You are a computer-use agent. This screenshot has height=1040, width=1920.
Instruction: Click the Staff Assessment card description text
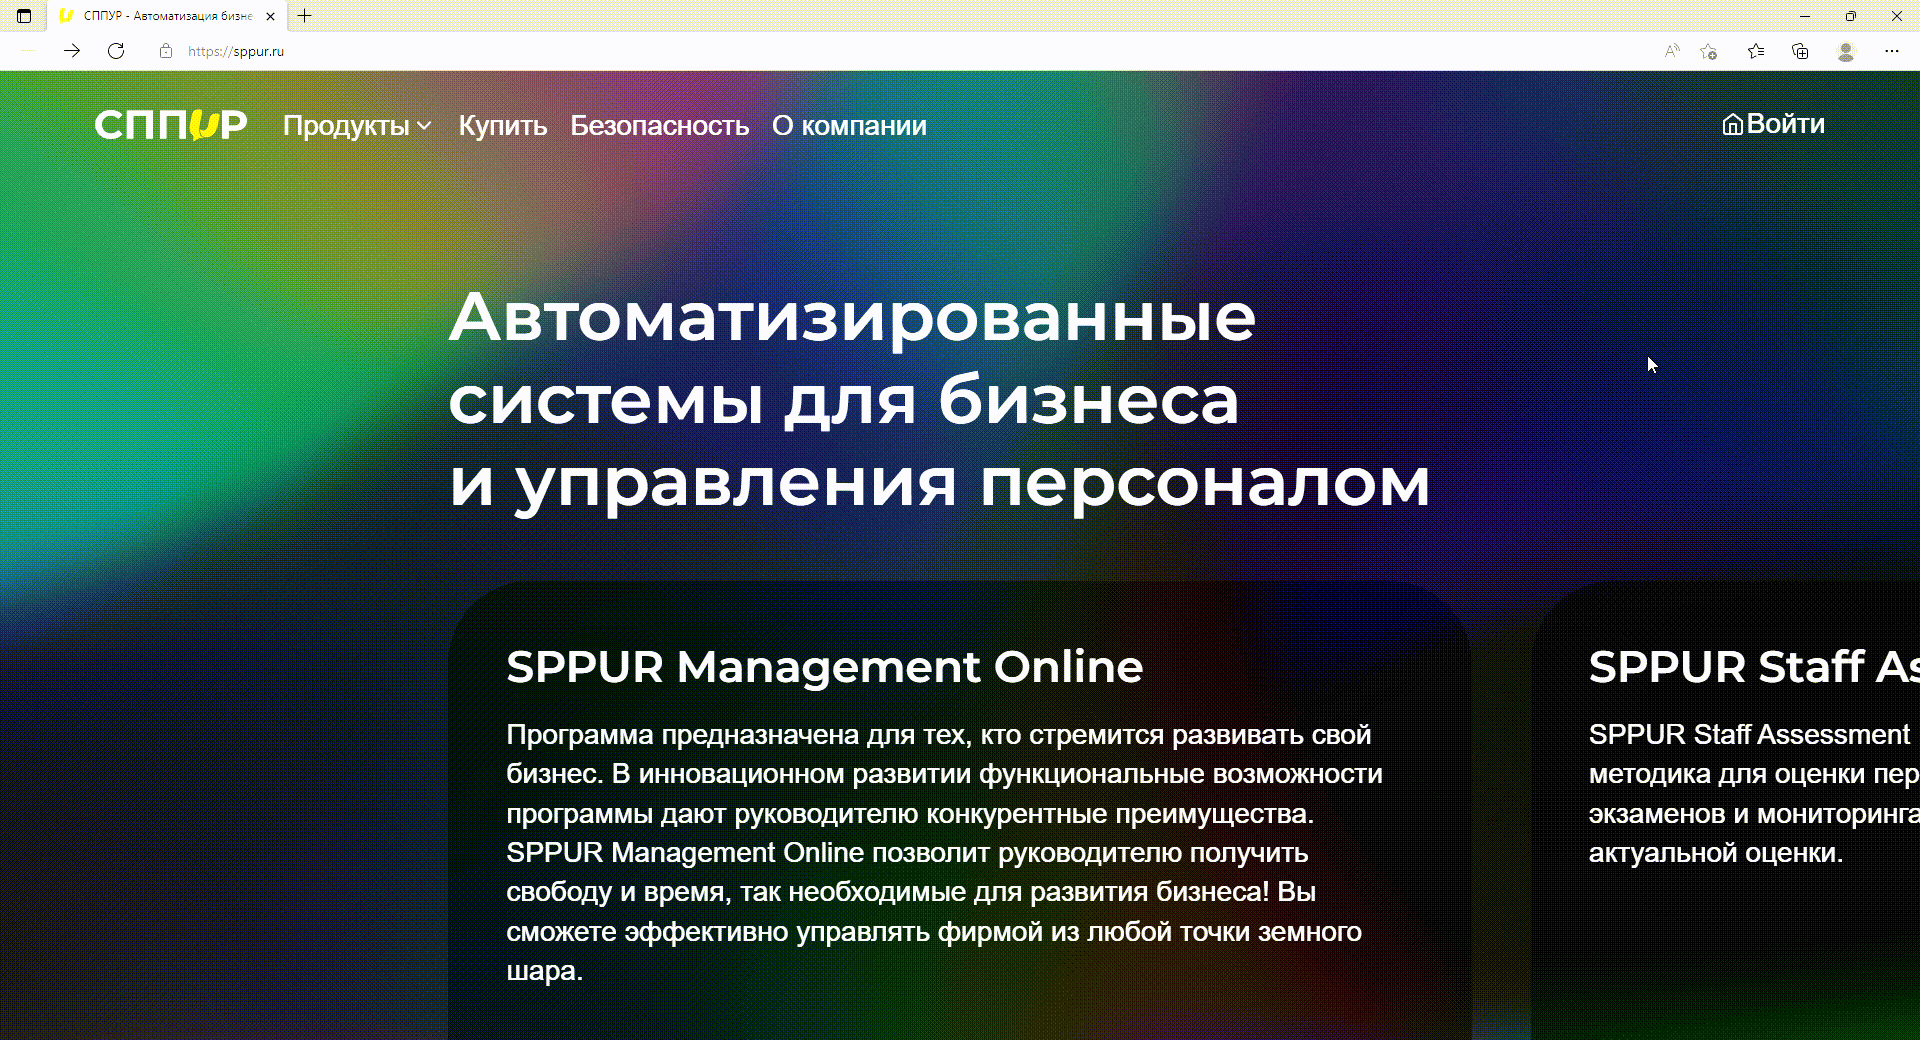[x=1754, y=794]
